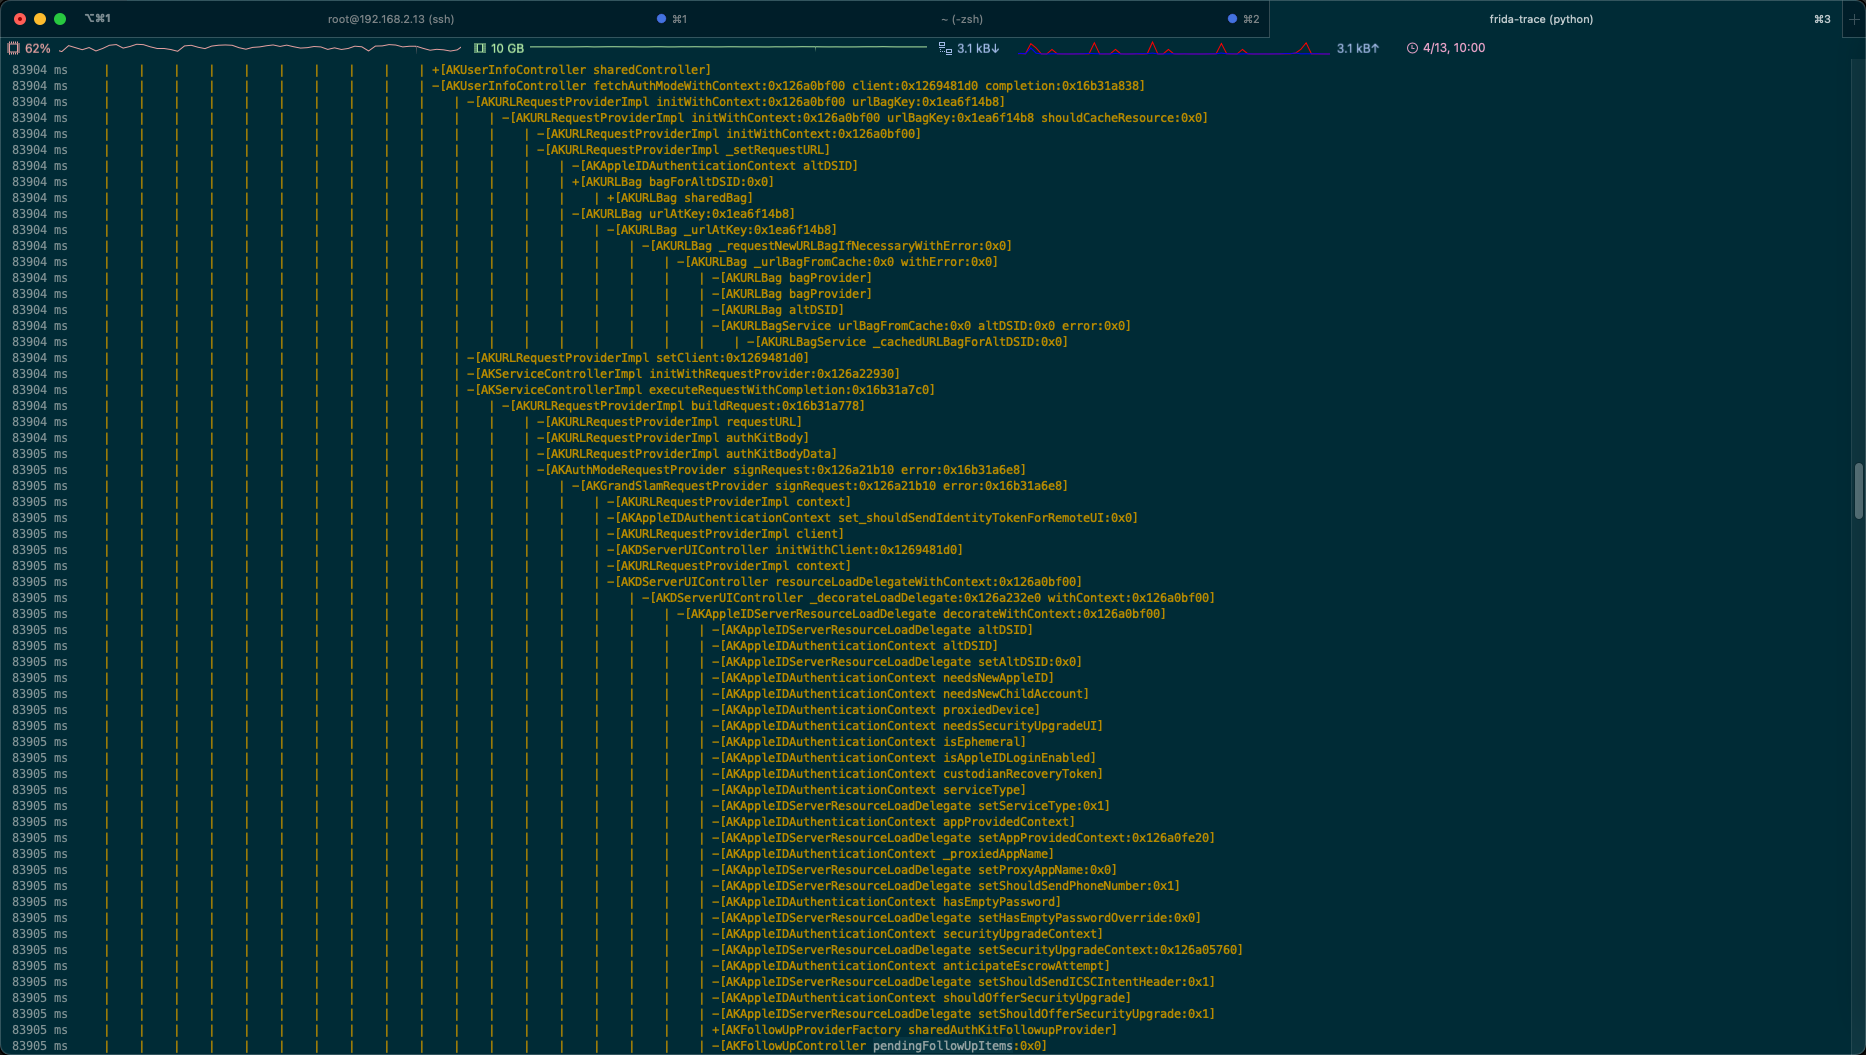Click the AKURLRequestProviderImpl requestURL line

tap(669, 422)
